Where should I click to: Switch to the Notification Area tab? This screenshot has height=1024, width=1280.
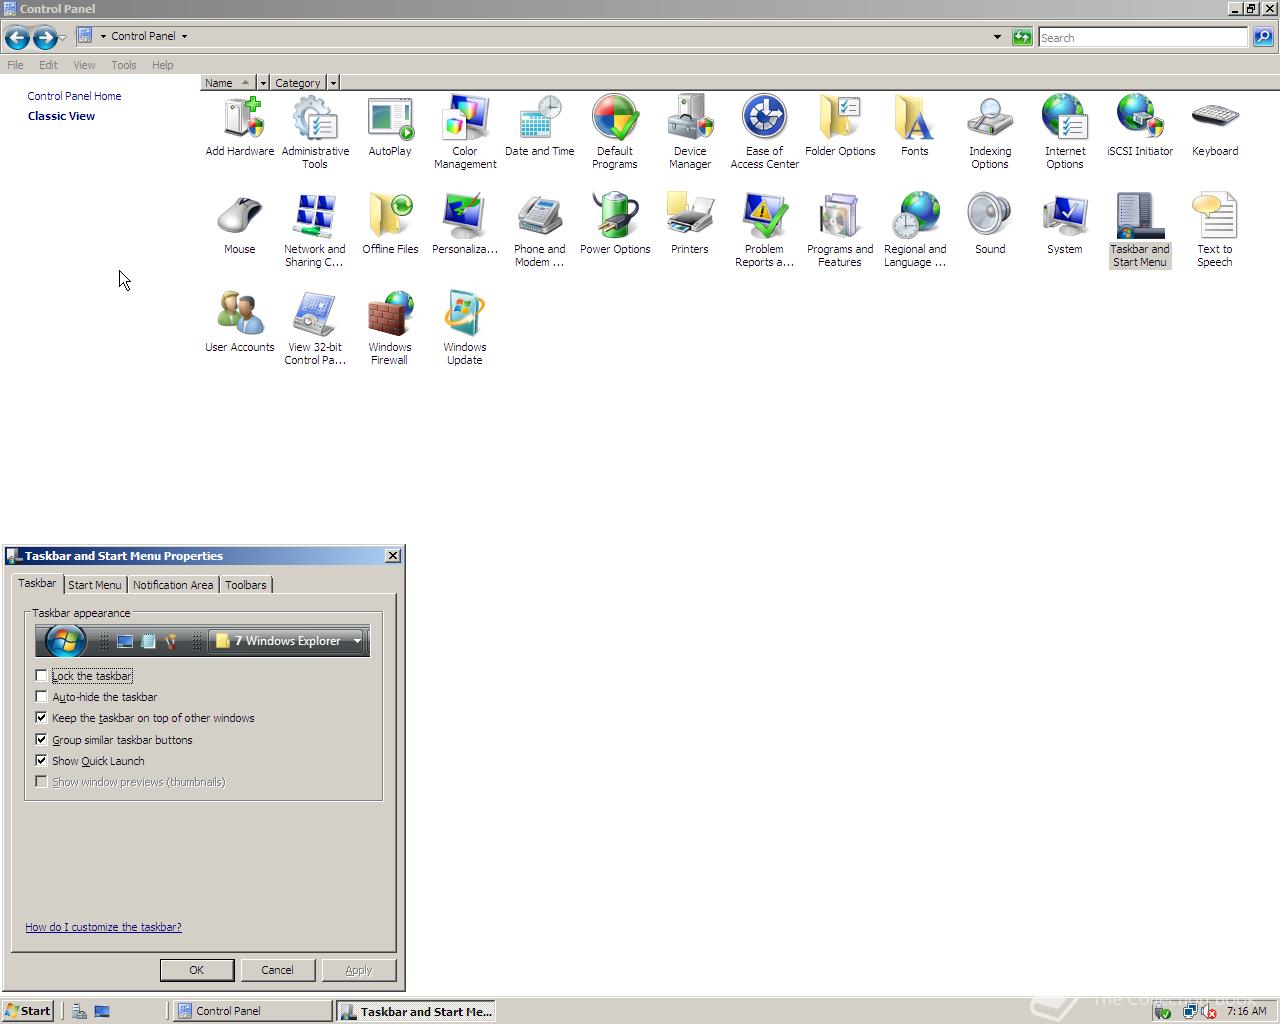pyautogui.click(x=173, y=585)
